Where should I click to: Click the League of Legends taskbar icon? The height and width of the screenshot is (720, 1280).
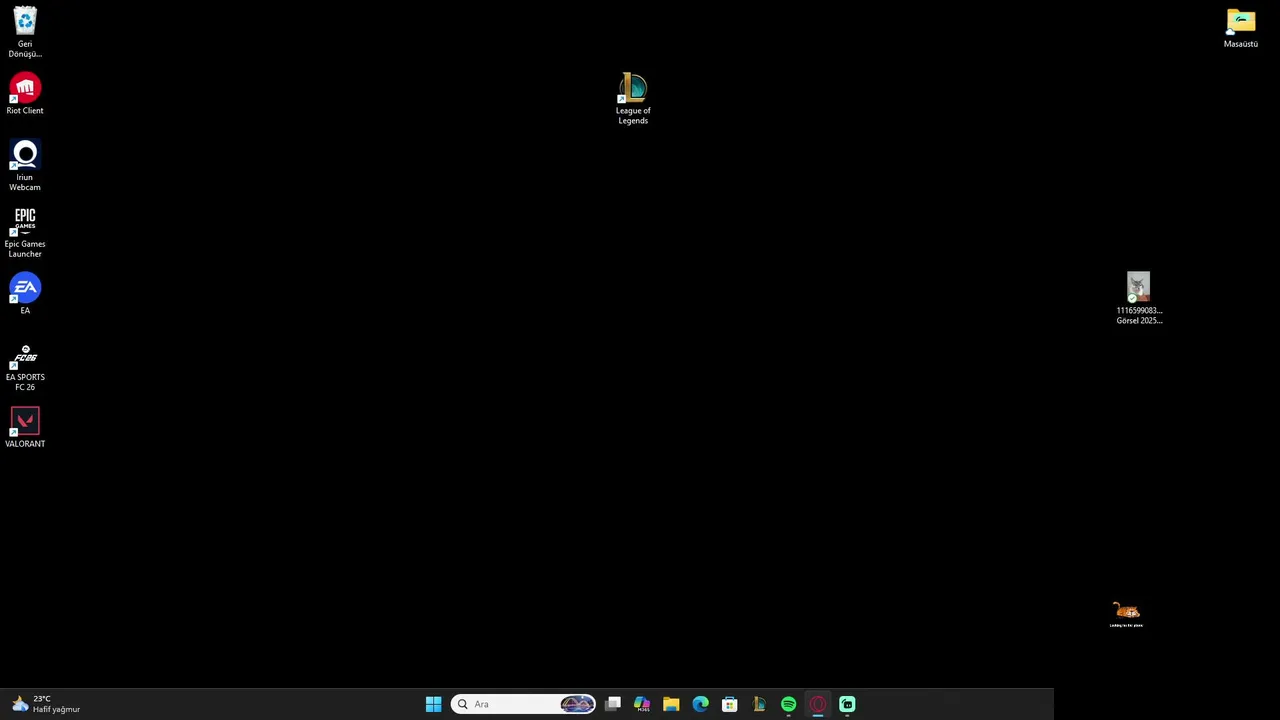(x=759, y=704)
